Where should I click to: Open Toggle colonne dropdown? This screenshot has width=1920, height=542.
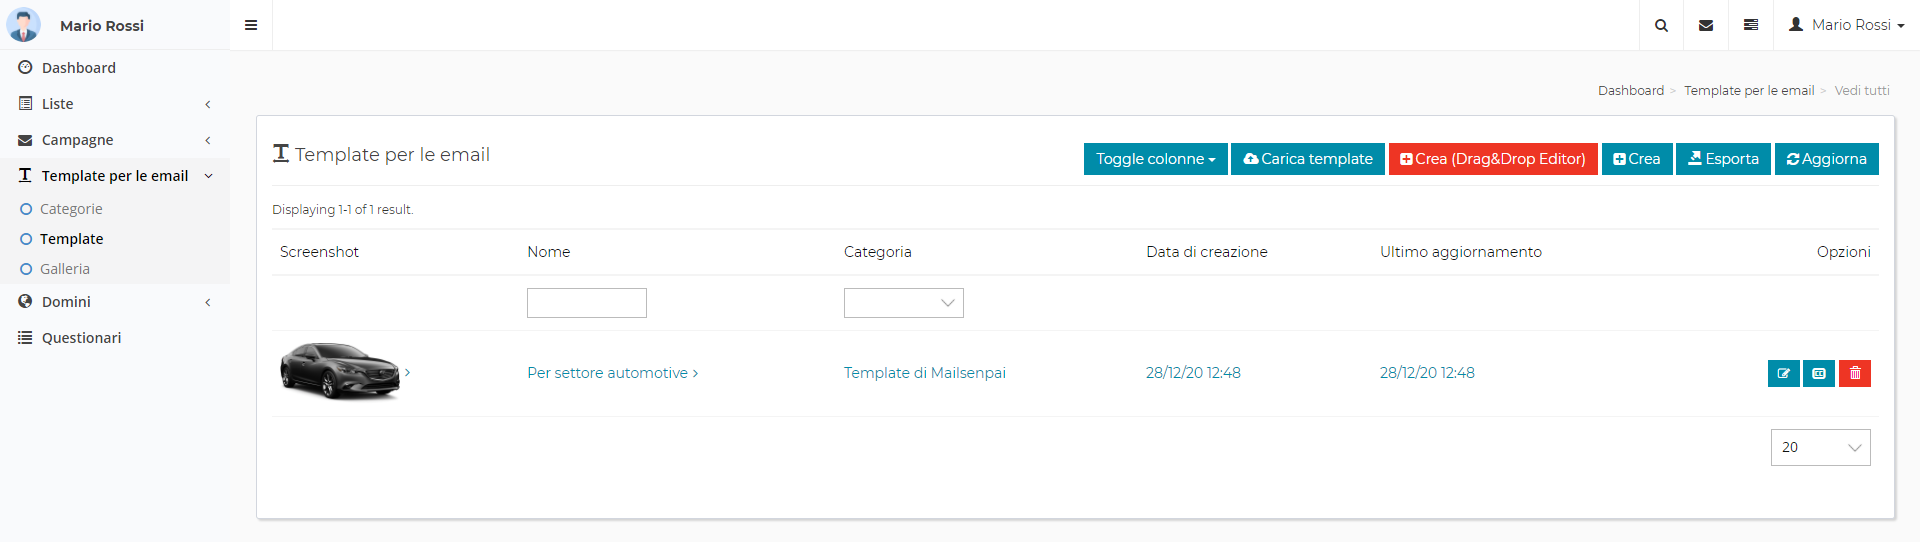tap(1155, 159)
